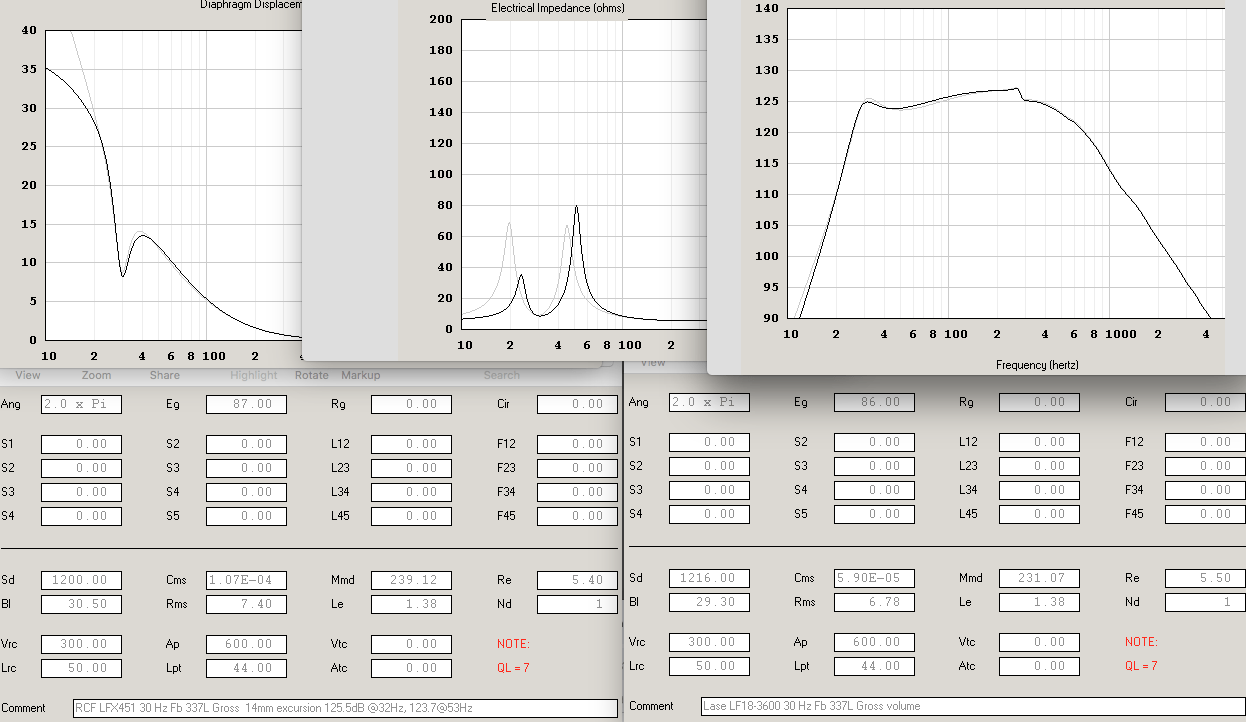Select the Ap field in the left window
This screenshot has width=1246, height=722.
tap(246, 644)
